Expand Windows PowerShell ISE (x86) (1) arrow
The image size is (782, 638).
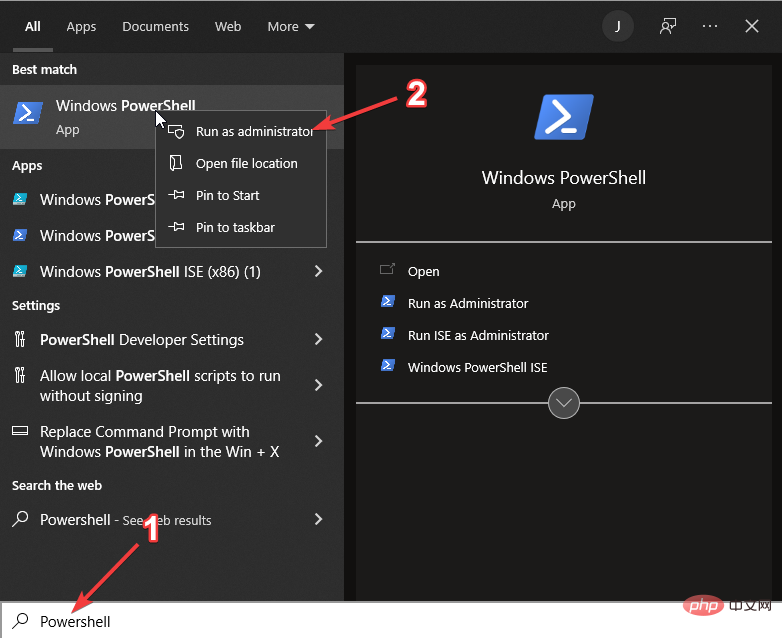318,271
